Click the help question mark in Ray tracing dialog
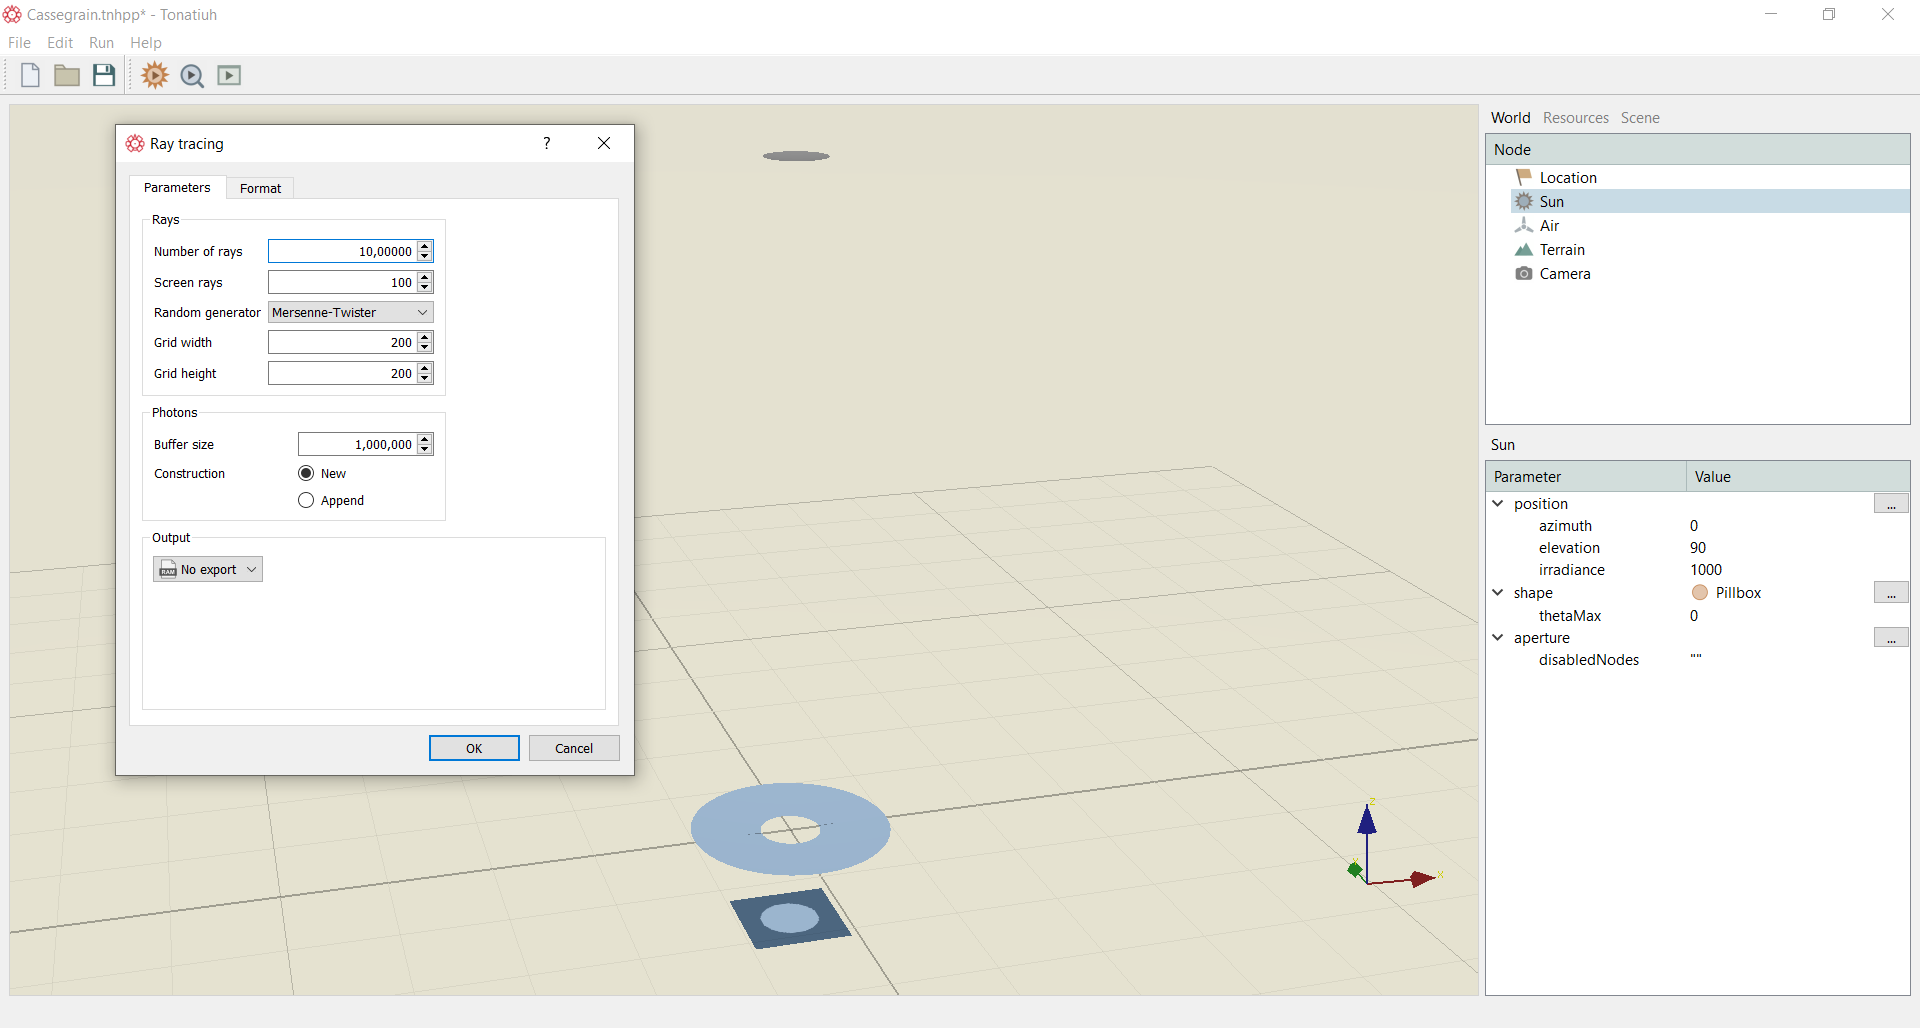1922x1028 pixels. [547, 143]
